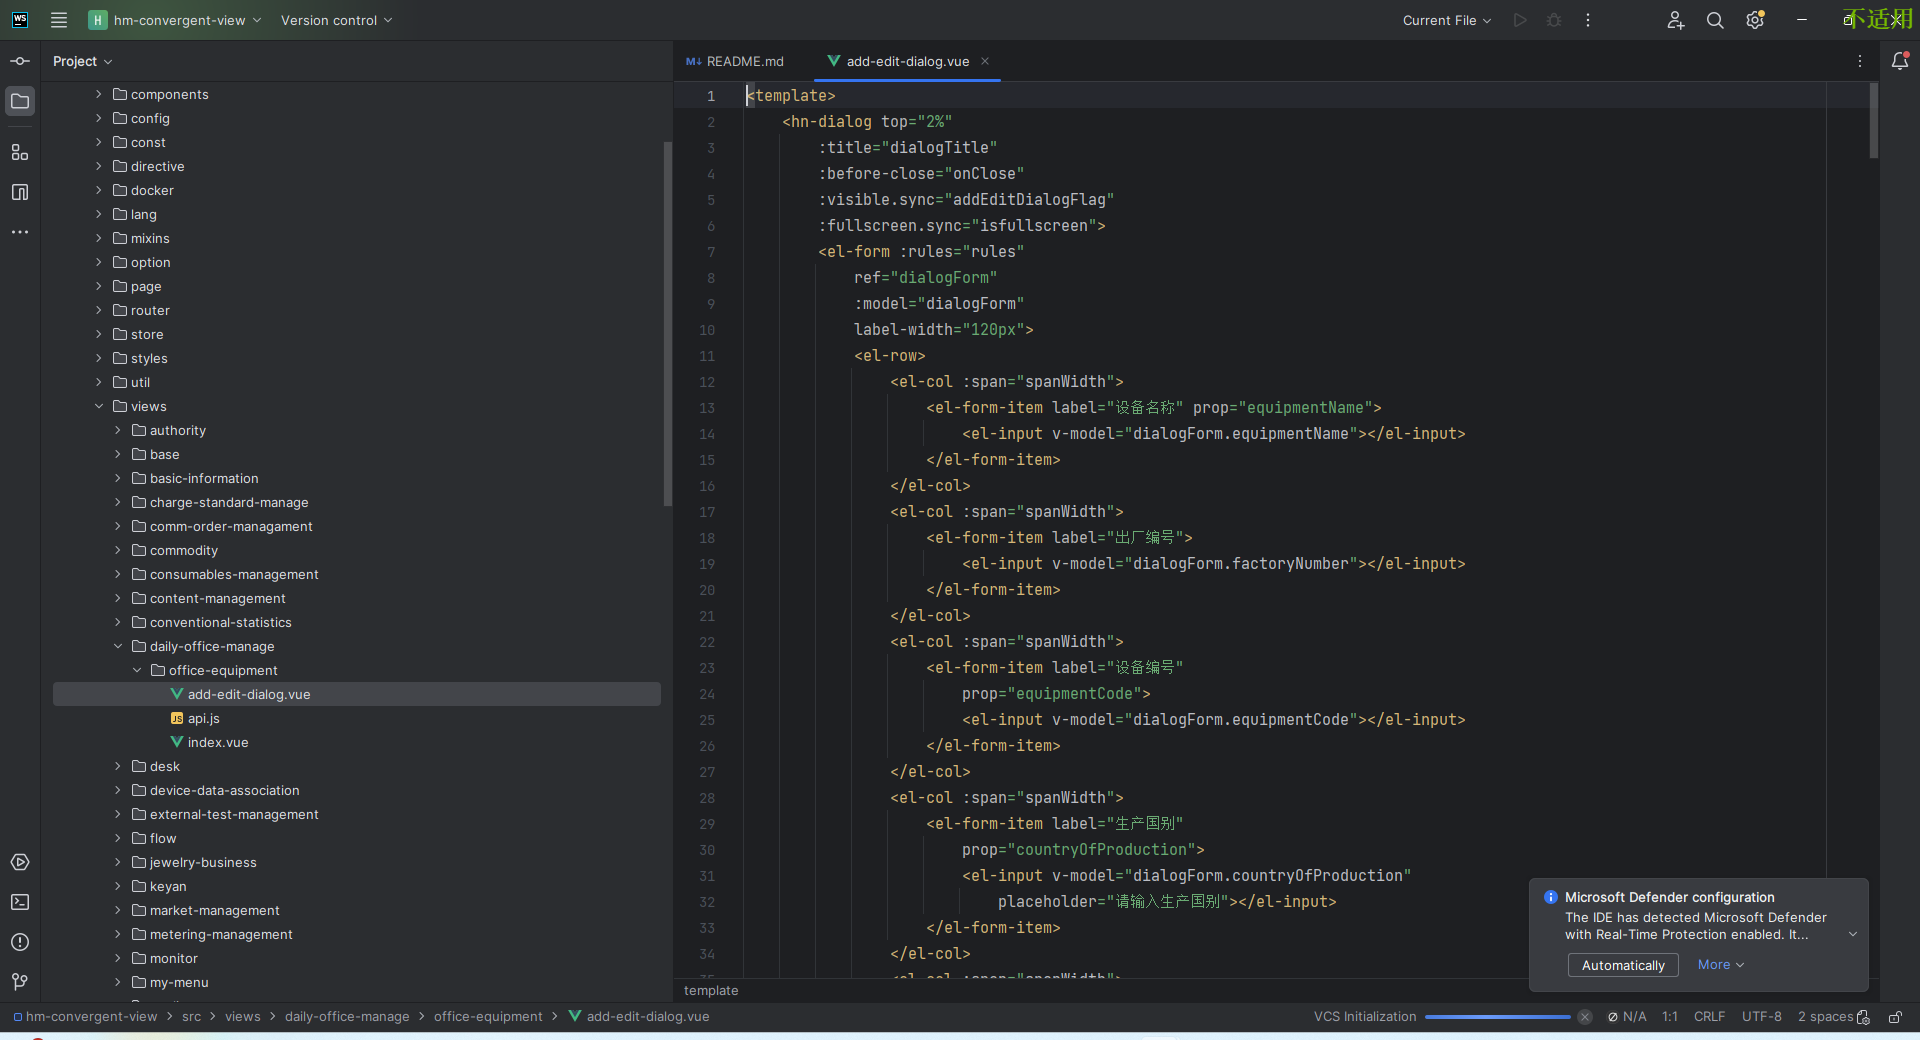Expand the components folder
This screenshot has width=1920, height=1040.
click(99, 94)
